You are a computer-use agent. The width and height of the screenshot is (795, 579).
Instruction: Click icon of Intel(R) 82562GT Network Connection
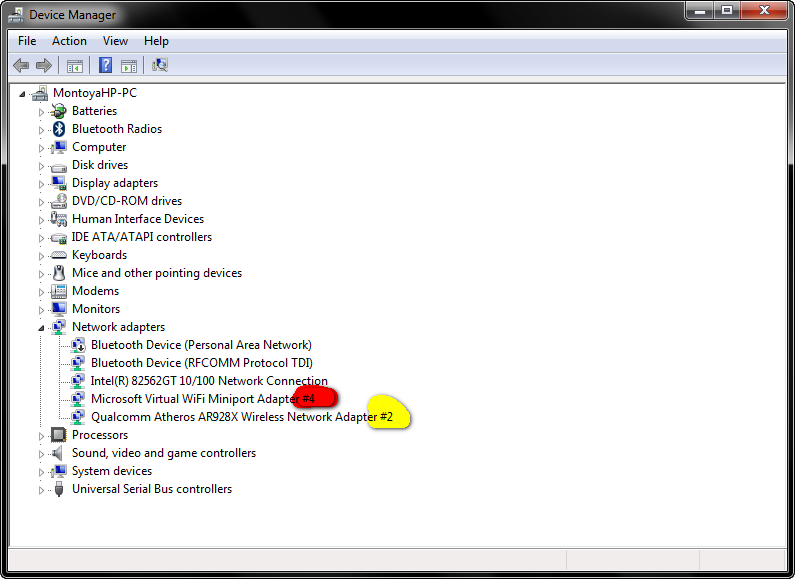pos(78,381)
